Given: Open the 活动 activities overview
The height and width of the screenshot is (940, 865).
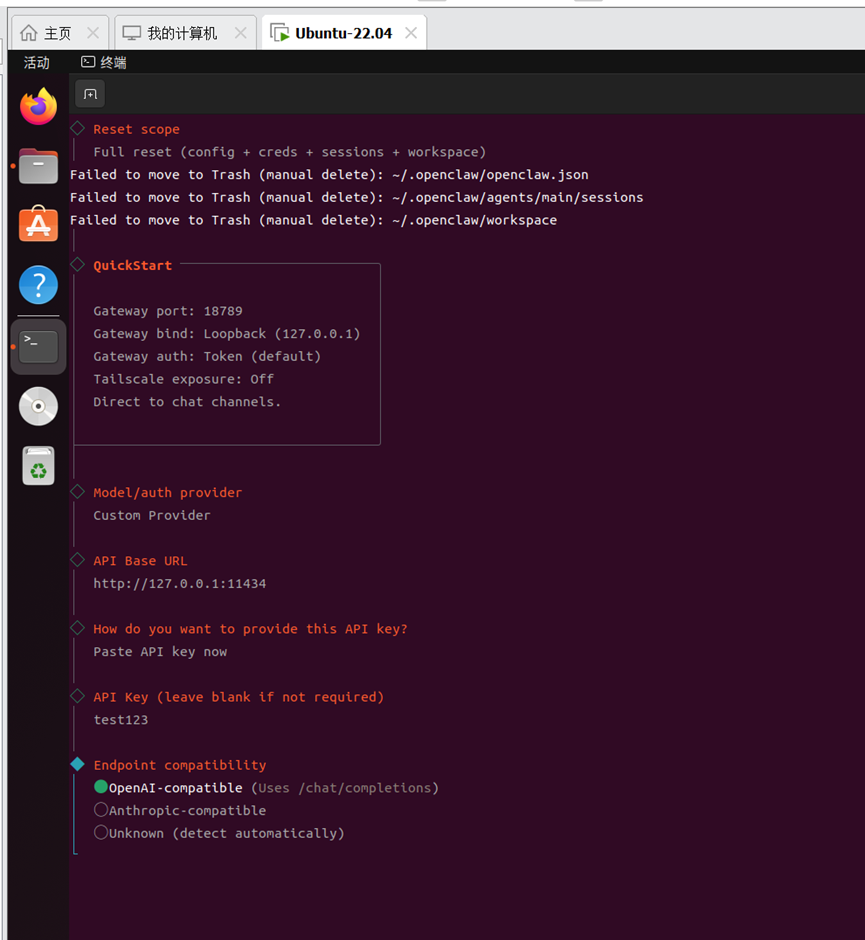Looking at the screenshot, I should [37, 62].
